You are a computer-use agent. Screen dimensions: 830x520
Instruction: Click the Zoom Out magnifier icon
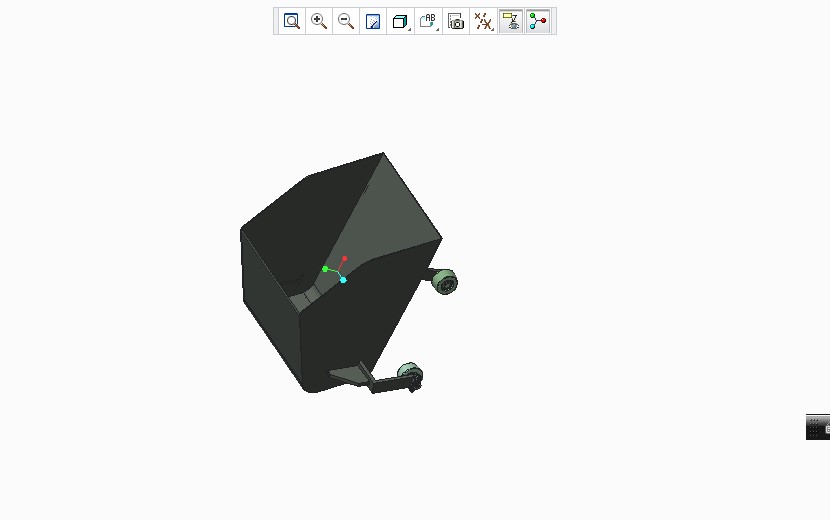(x=346, y=21)
